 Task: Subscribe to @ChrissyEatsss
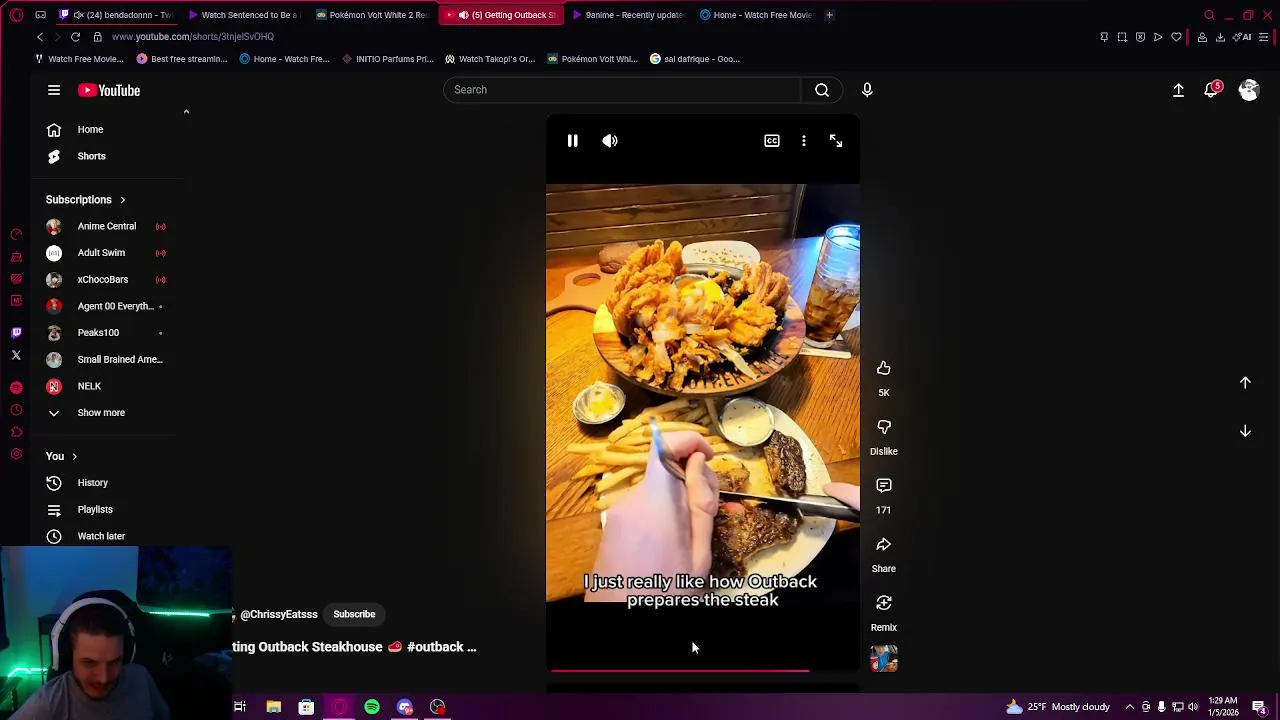click(x=354, y=615)
